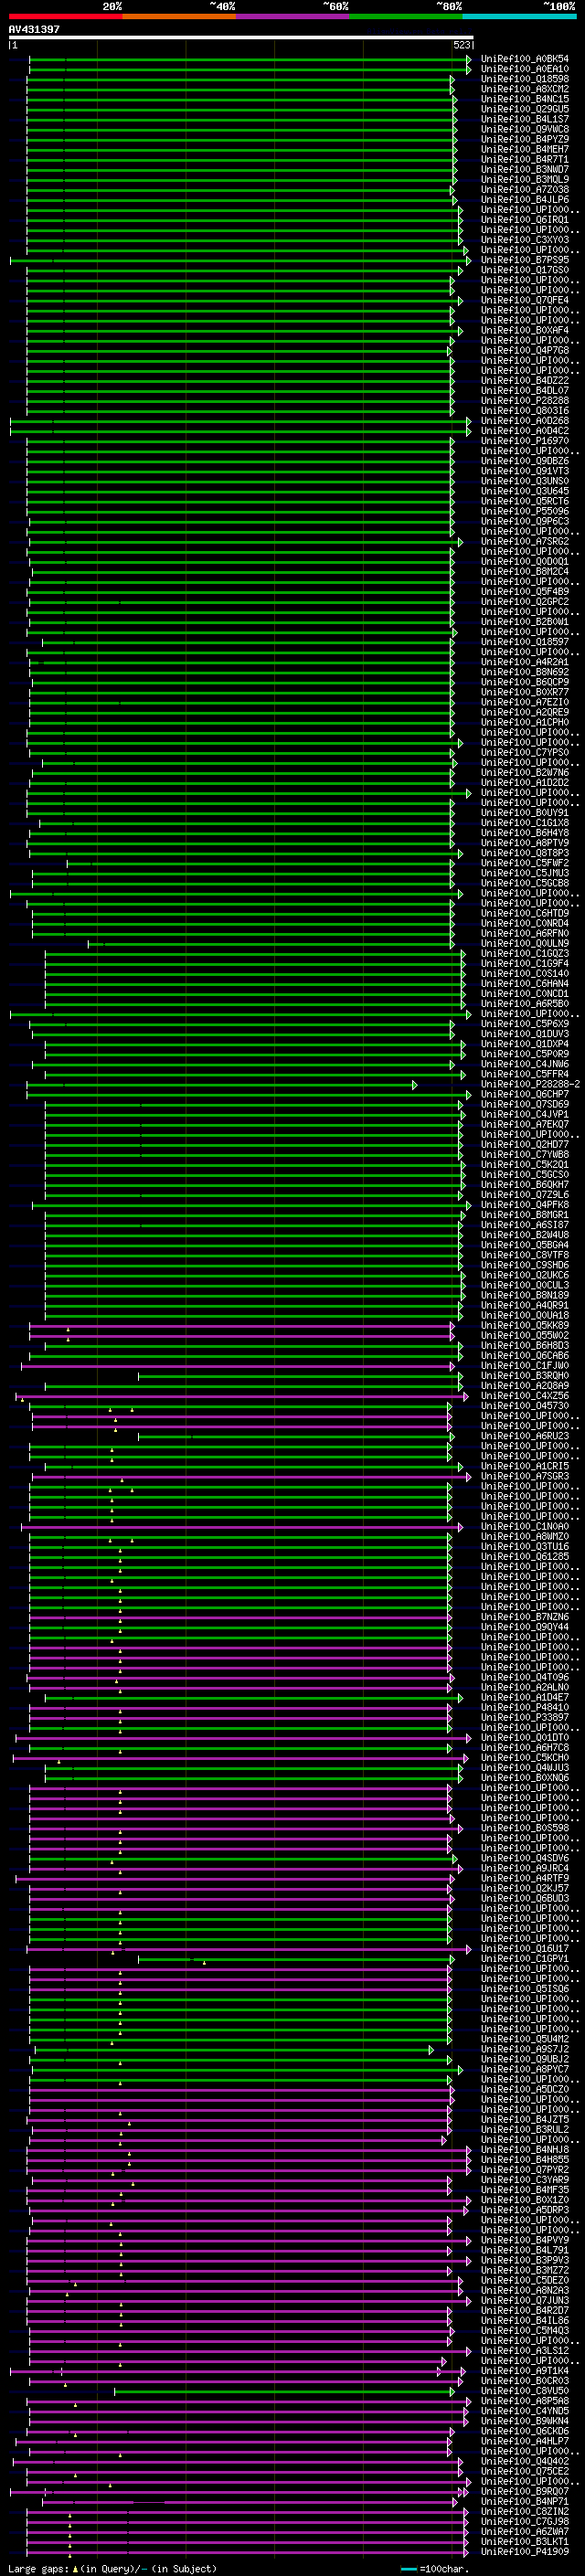Open the UniRef100_B2W7N6 entry
This screenshot has height=2576, width=585.
tap(524, 773)
